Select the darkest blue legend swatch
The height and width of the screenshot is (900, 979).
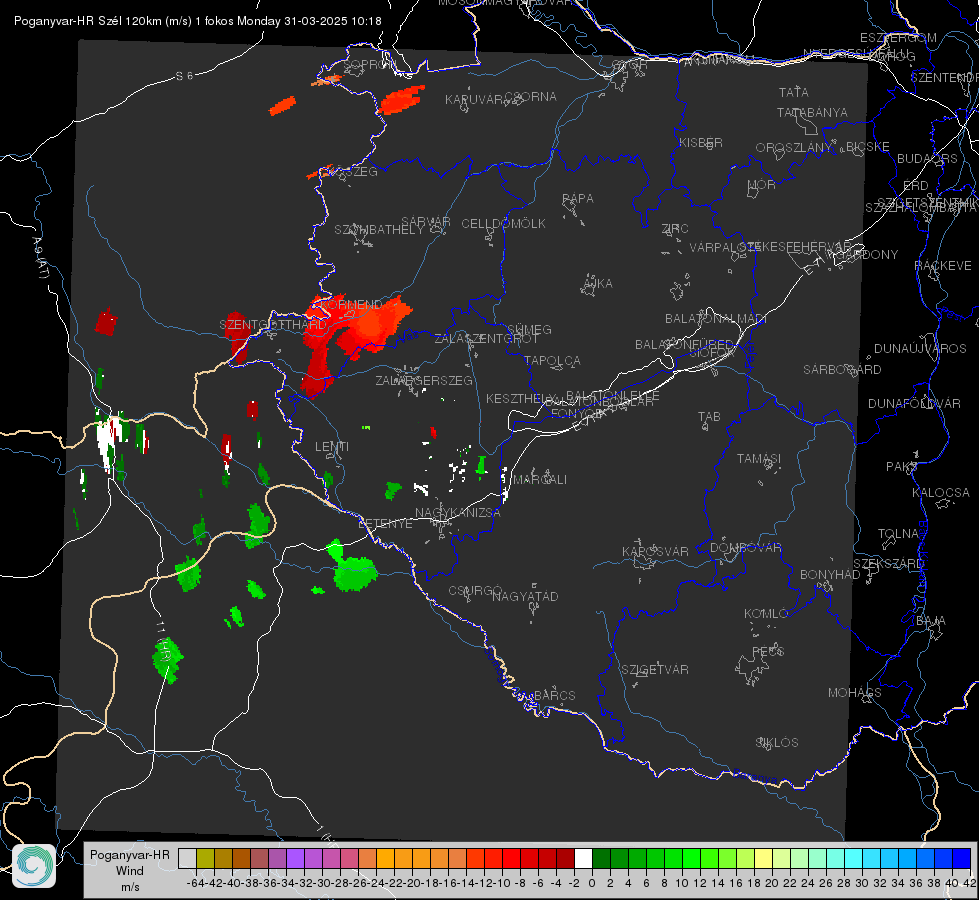point(962,858)
